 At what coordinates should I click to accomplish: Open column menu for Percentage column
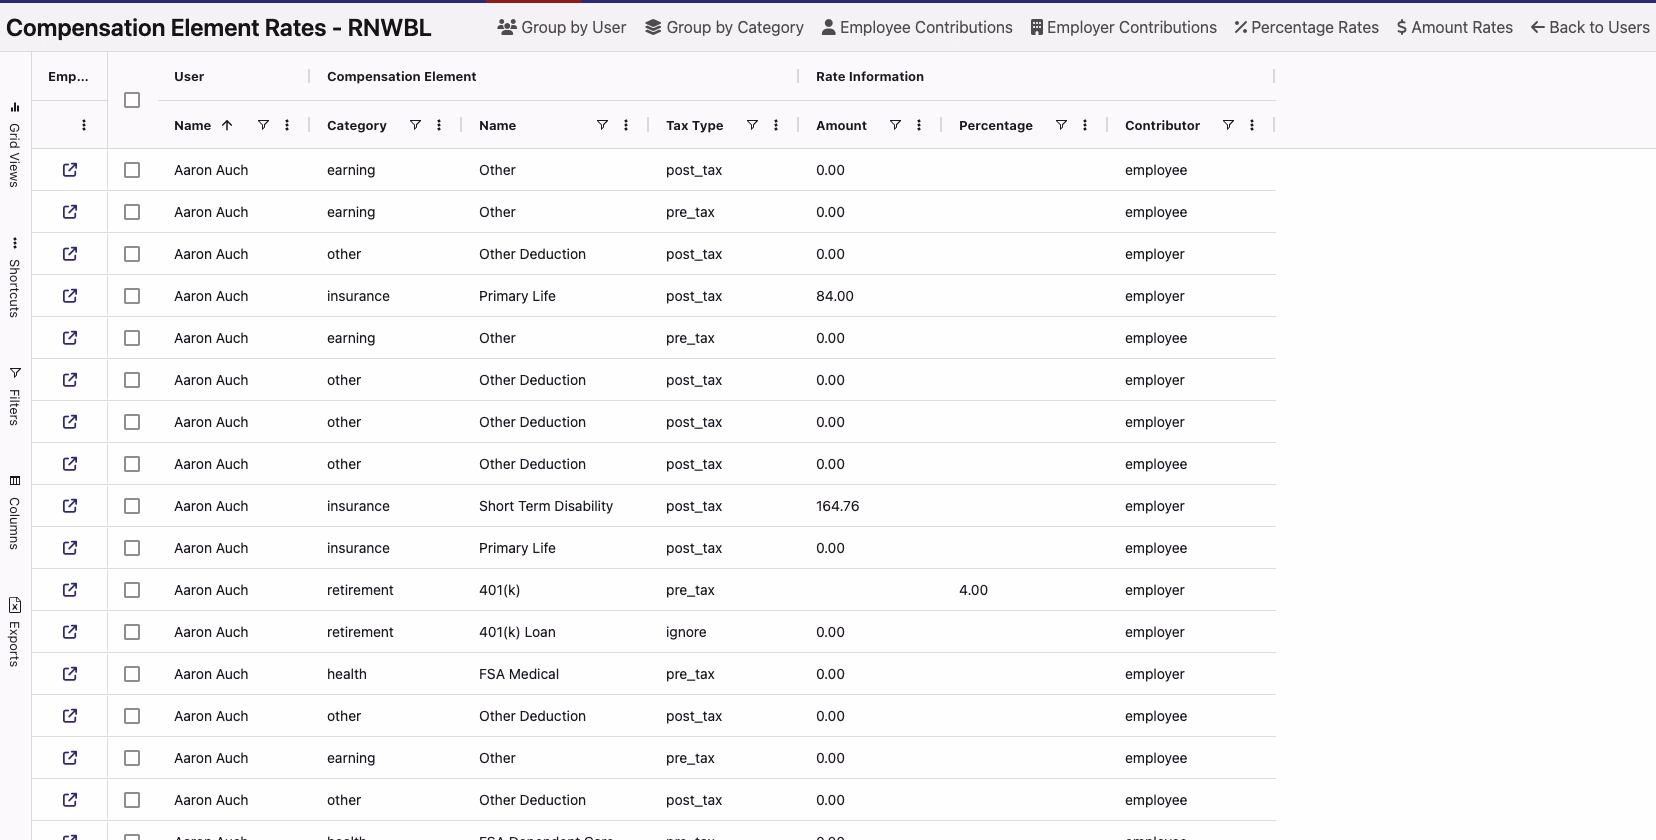point(1085,125)
